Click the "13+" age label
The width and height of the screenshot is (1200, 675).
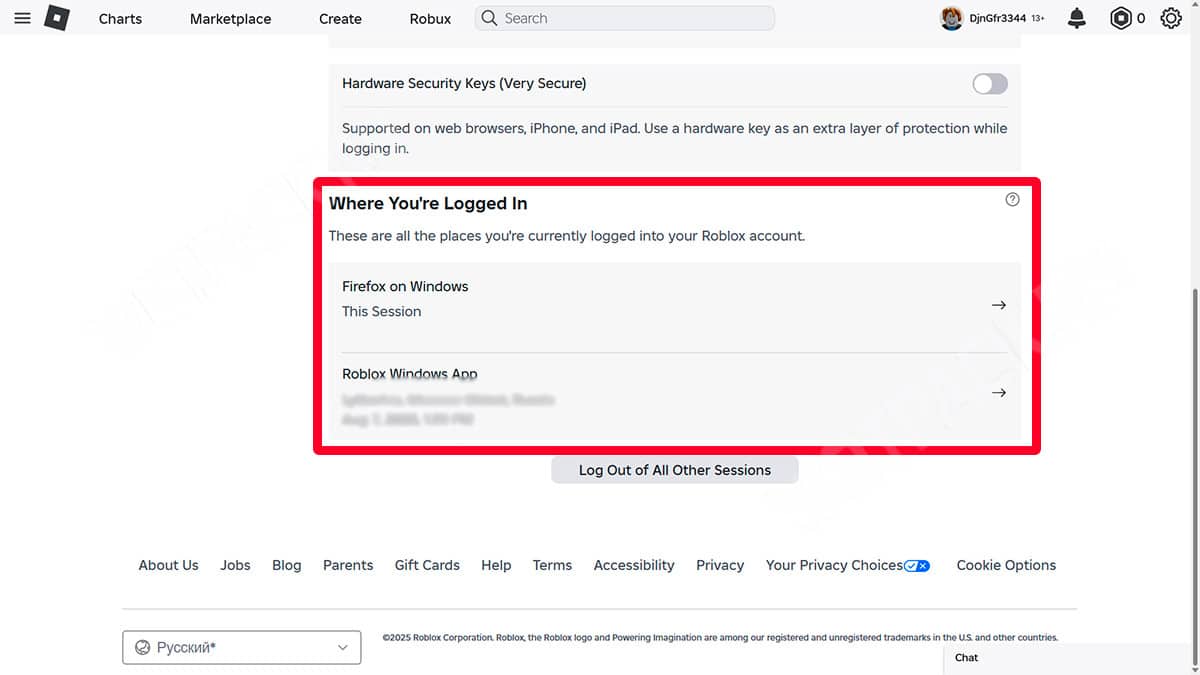[1038, 18]
